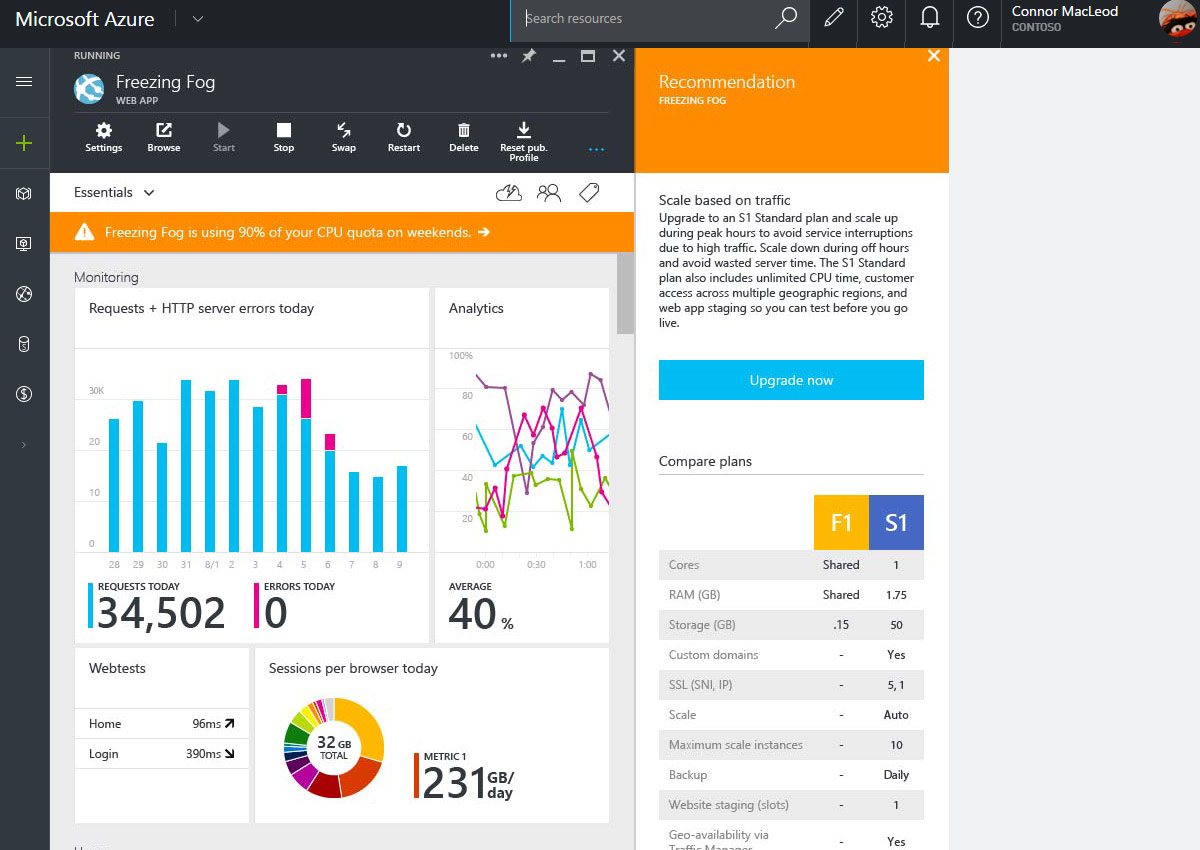Stop the Freezing Fog web app
Viewport: 1200px width, 850px height.
click(284, 138)
